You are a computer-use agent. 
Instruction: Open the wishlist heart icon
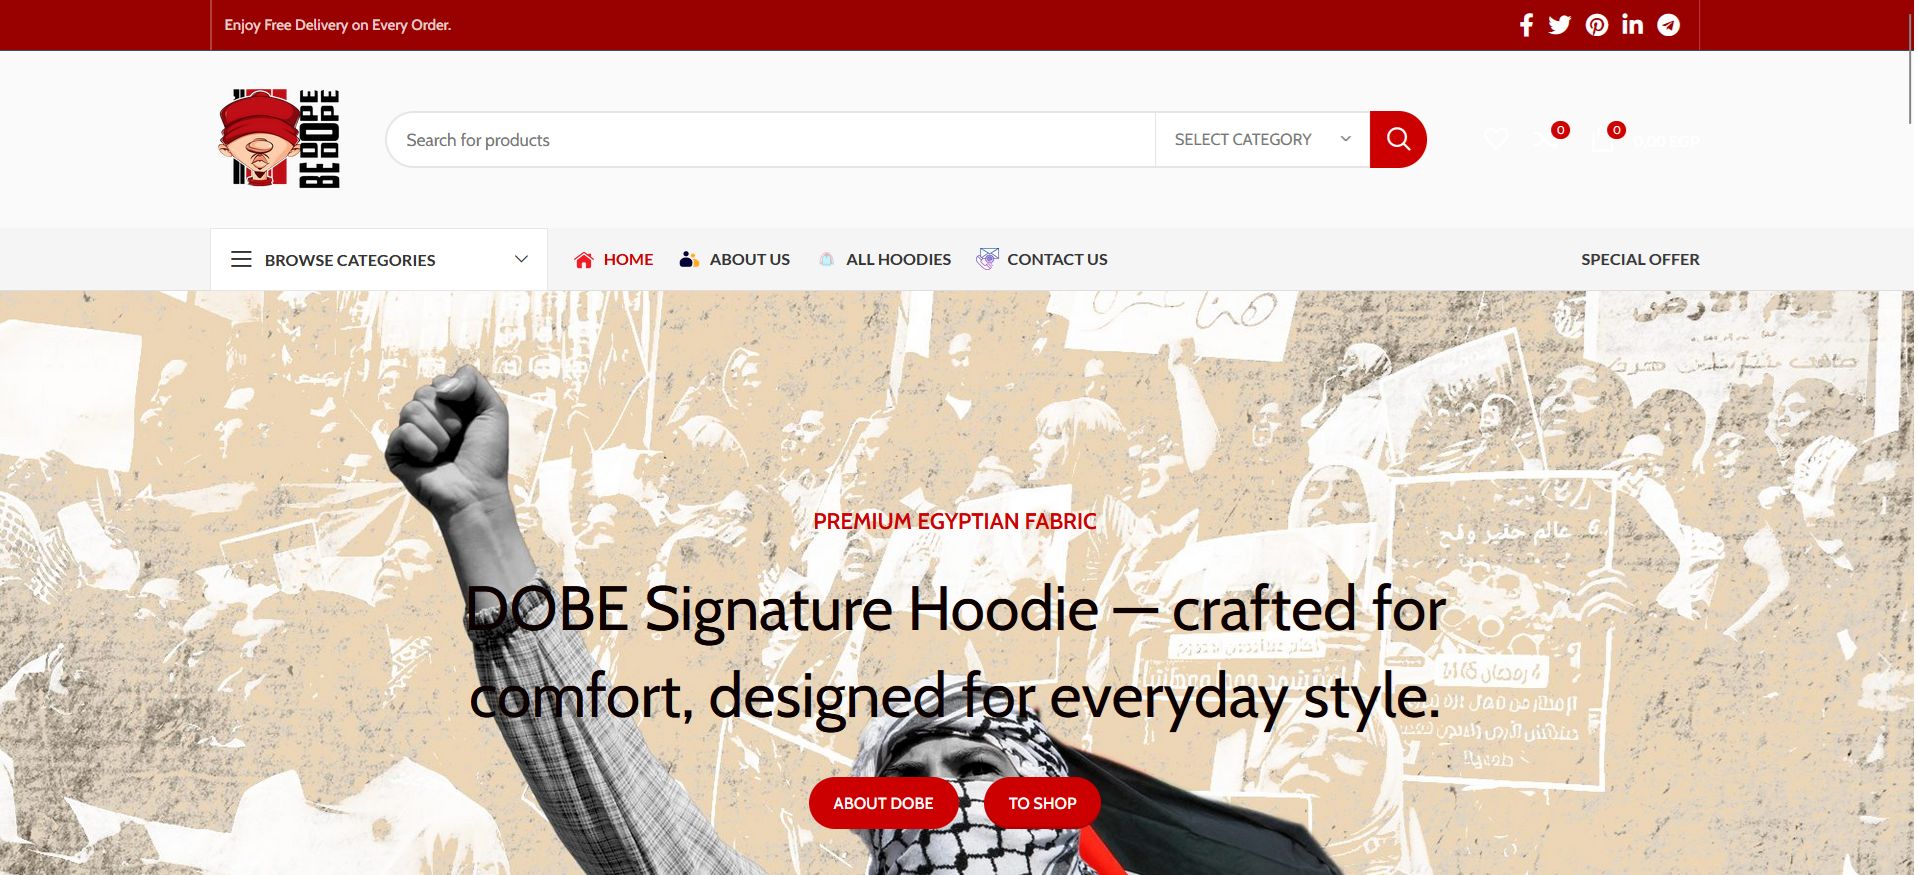click(1496, 139)
